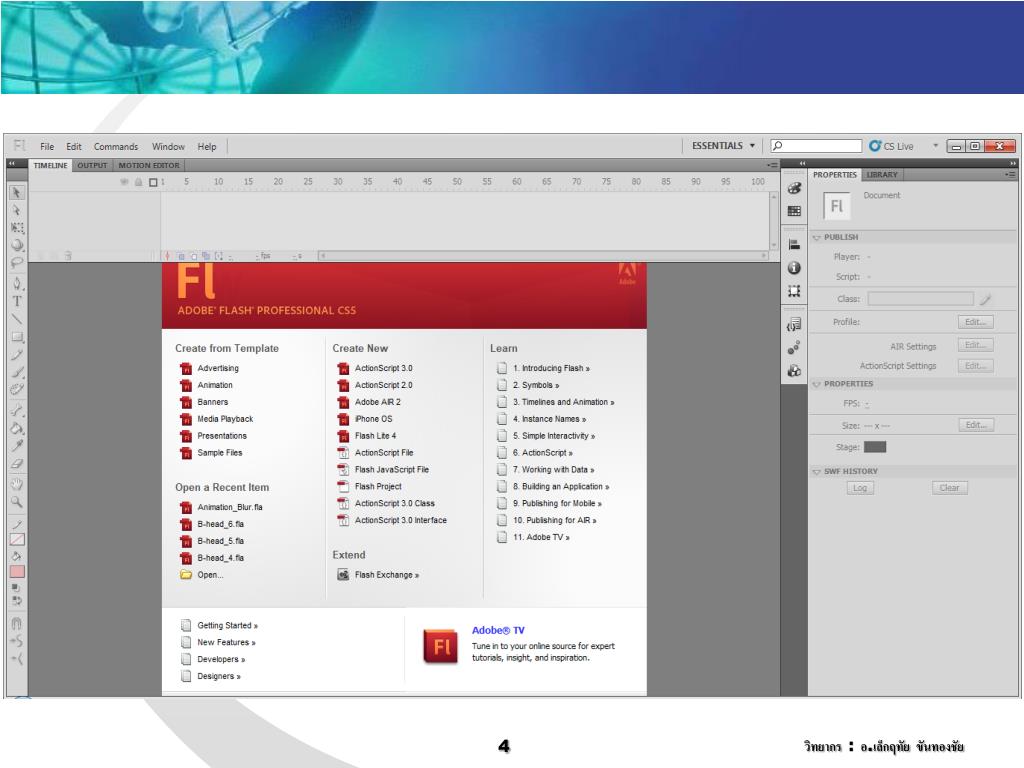Click the stroke color swatch
1024x768 pixels.
pos(17,539)
